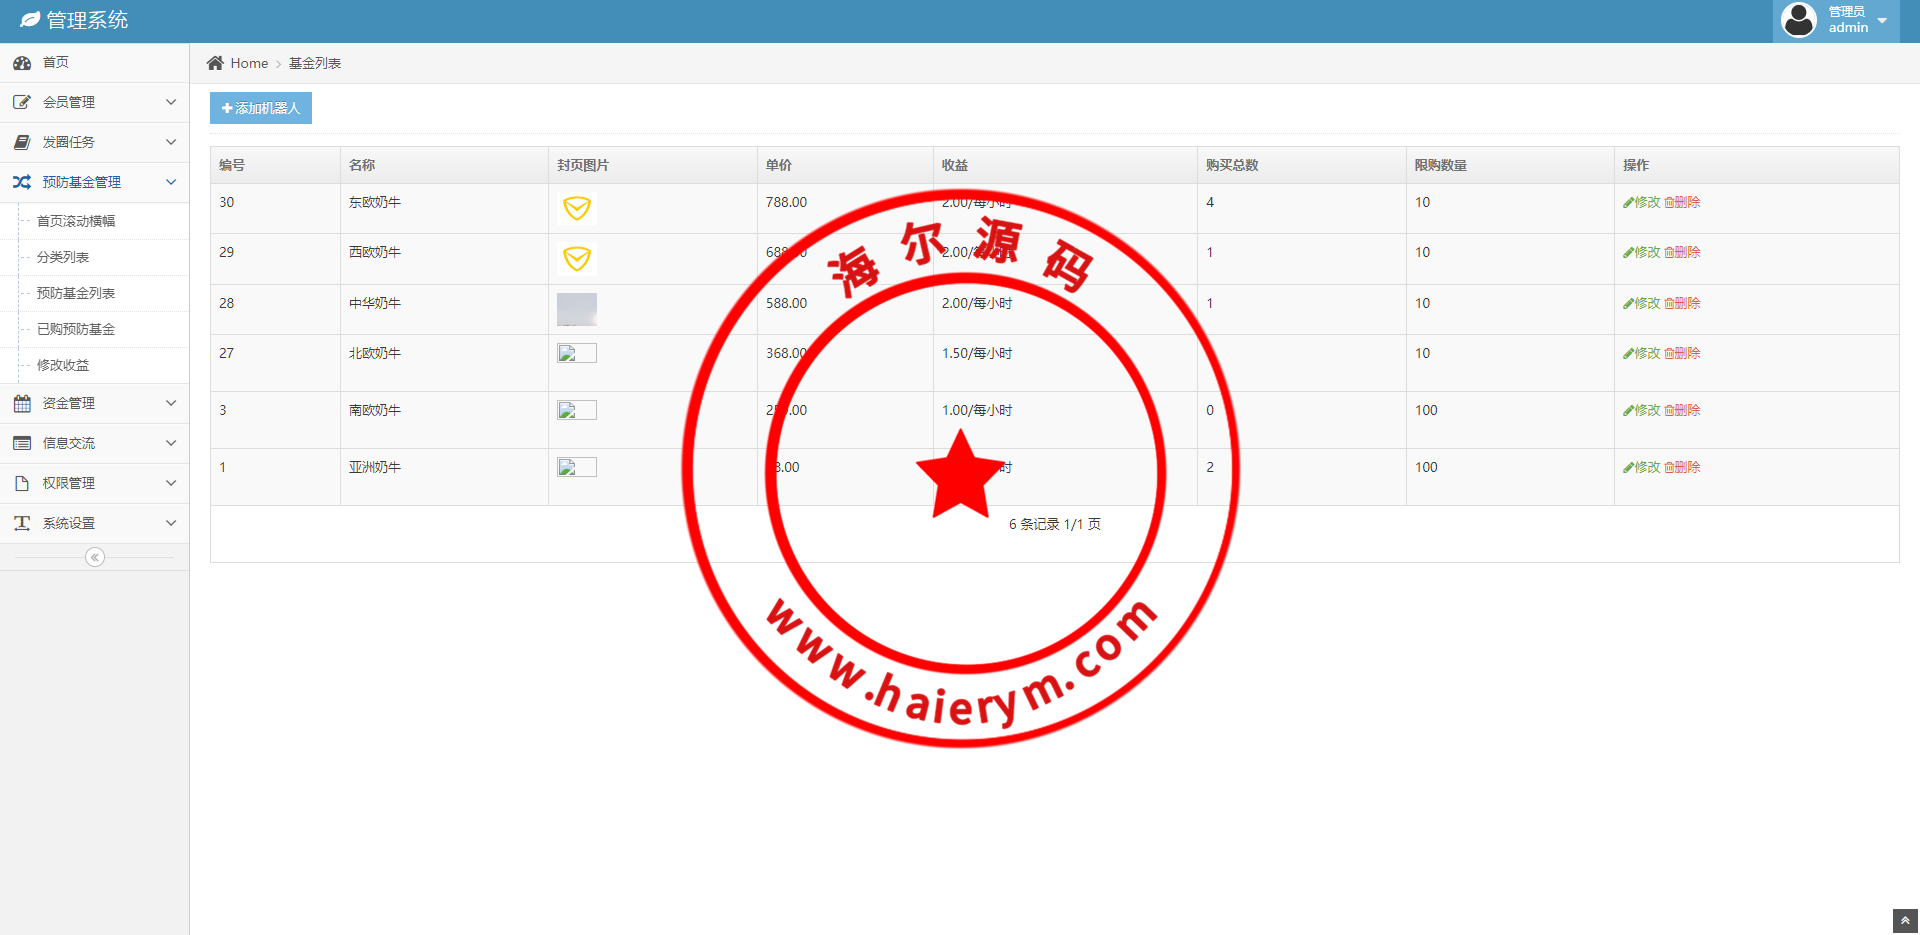Click the dashboard icon beside 首页
Image resolution: width=1920 pixels, height=935 pixels.
pos(22,63)
